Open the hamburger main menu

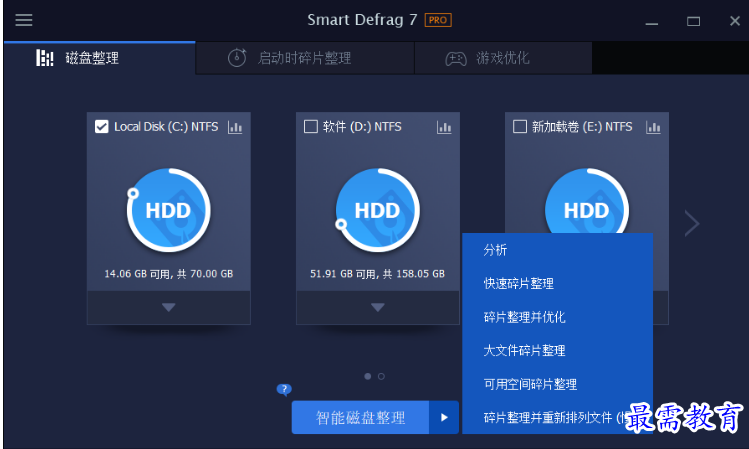[x=23, y=20]
